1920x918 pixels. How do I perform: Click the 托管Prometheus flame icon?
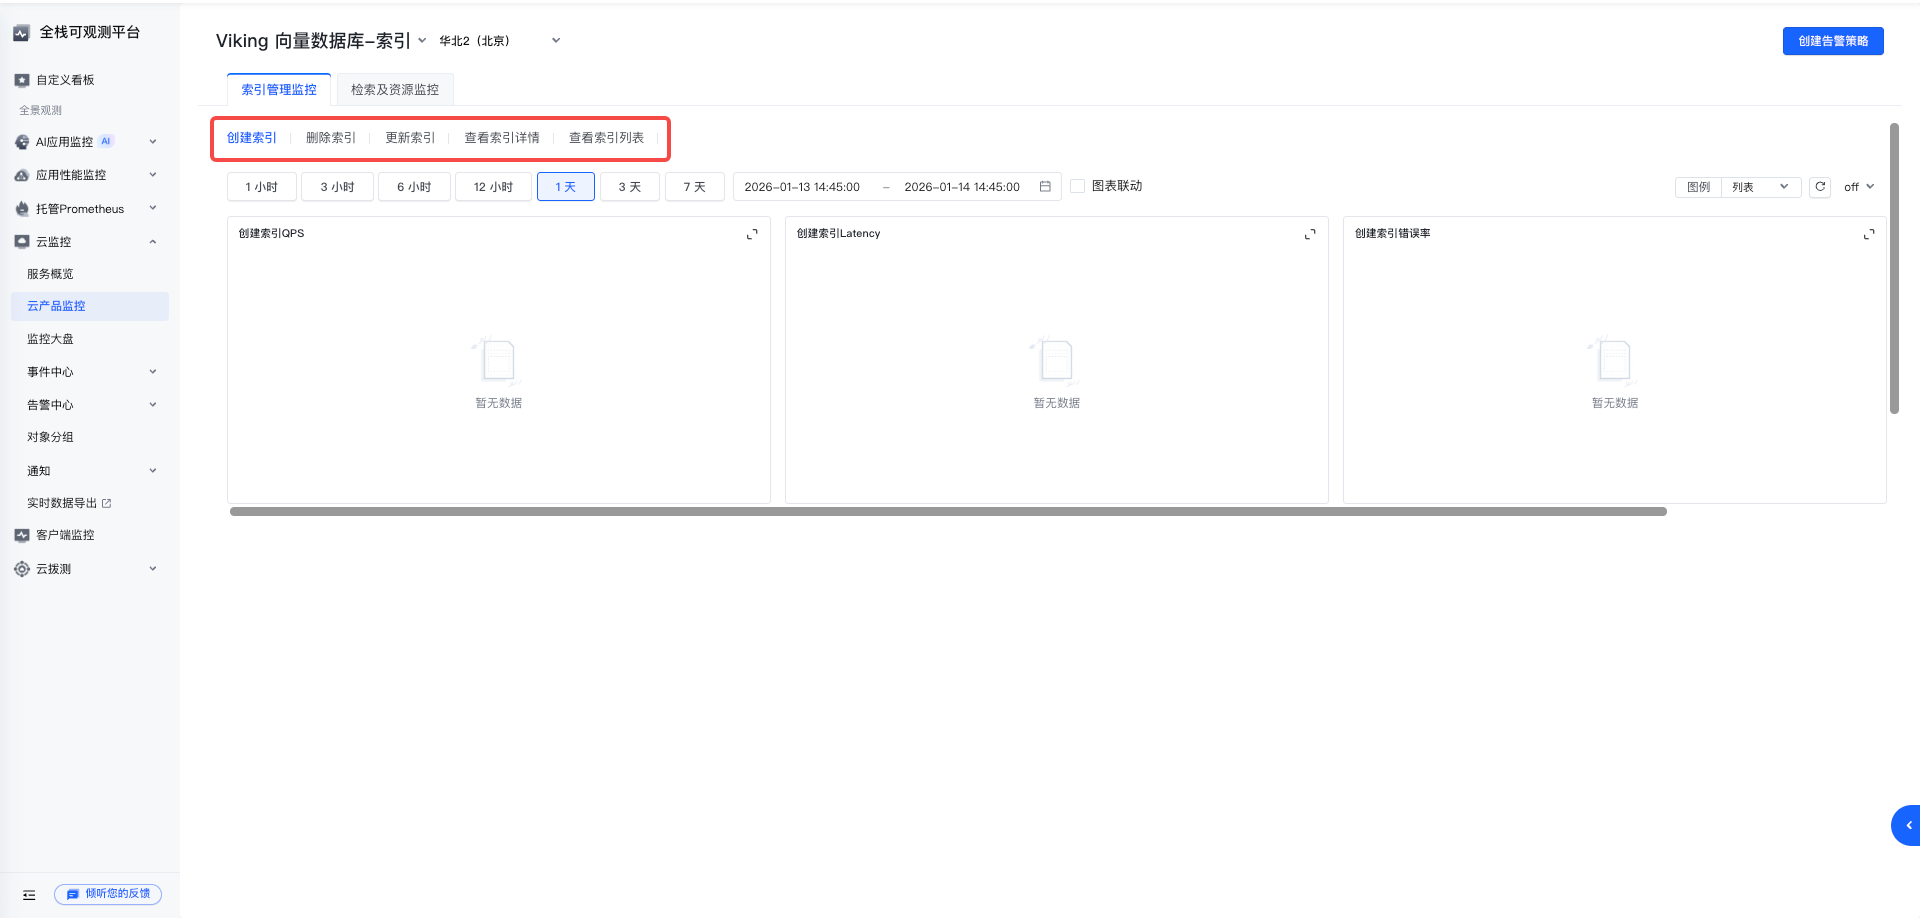pyautogui.click(x=22, y=209)
